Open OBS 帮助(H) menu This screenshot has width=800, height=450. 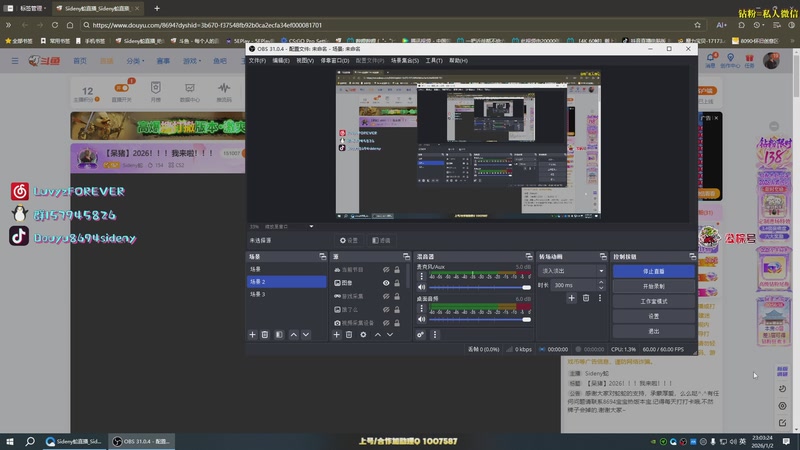pyautogui.click(x=458, y=60)
